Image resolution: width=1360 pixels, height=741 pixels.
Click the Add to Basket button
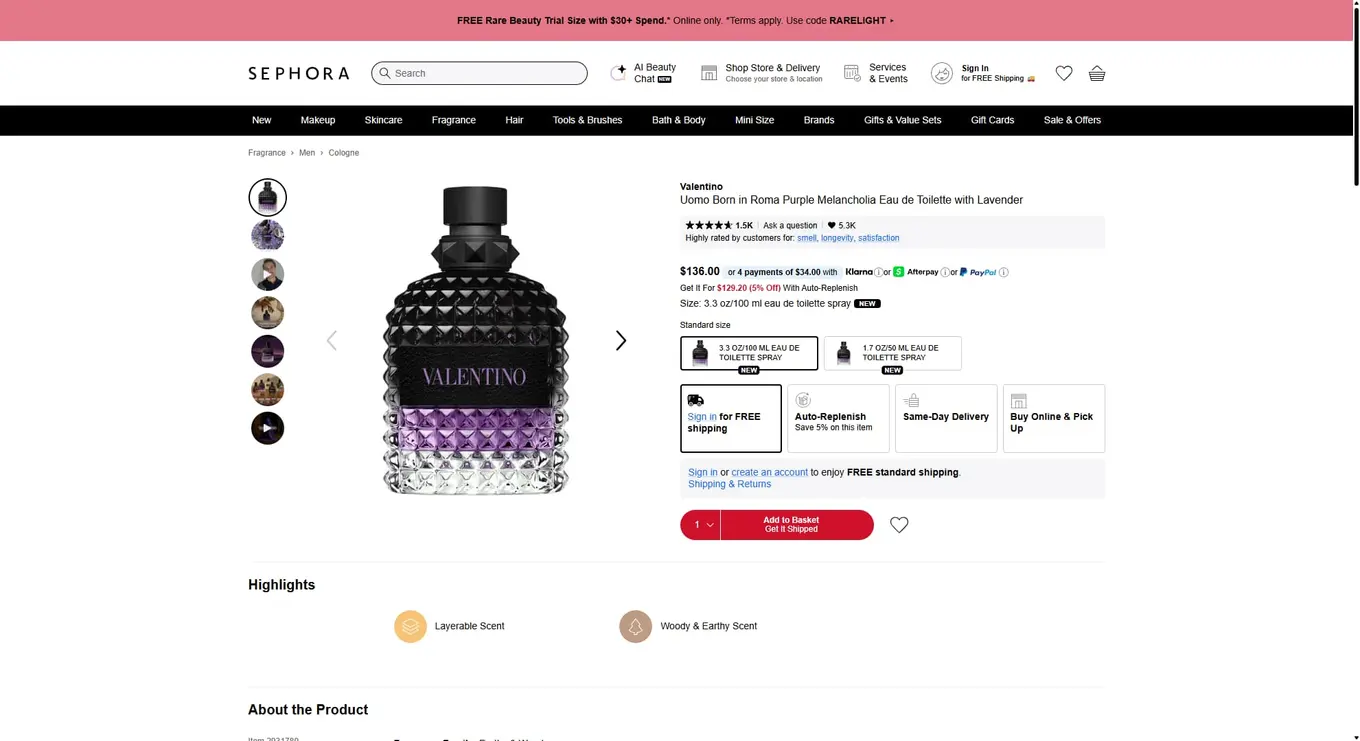[791, 524]
